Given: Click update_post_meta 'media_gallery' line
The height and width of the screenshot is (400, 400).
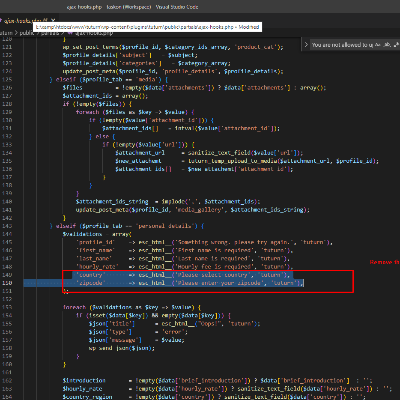Looking at the screenshot, I should 193,210.
